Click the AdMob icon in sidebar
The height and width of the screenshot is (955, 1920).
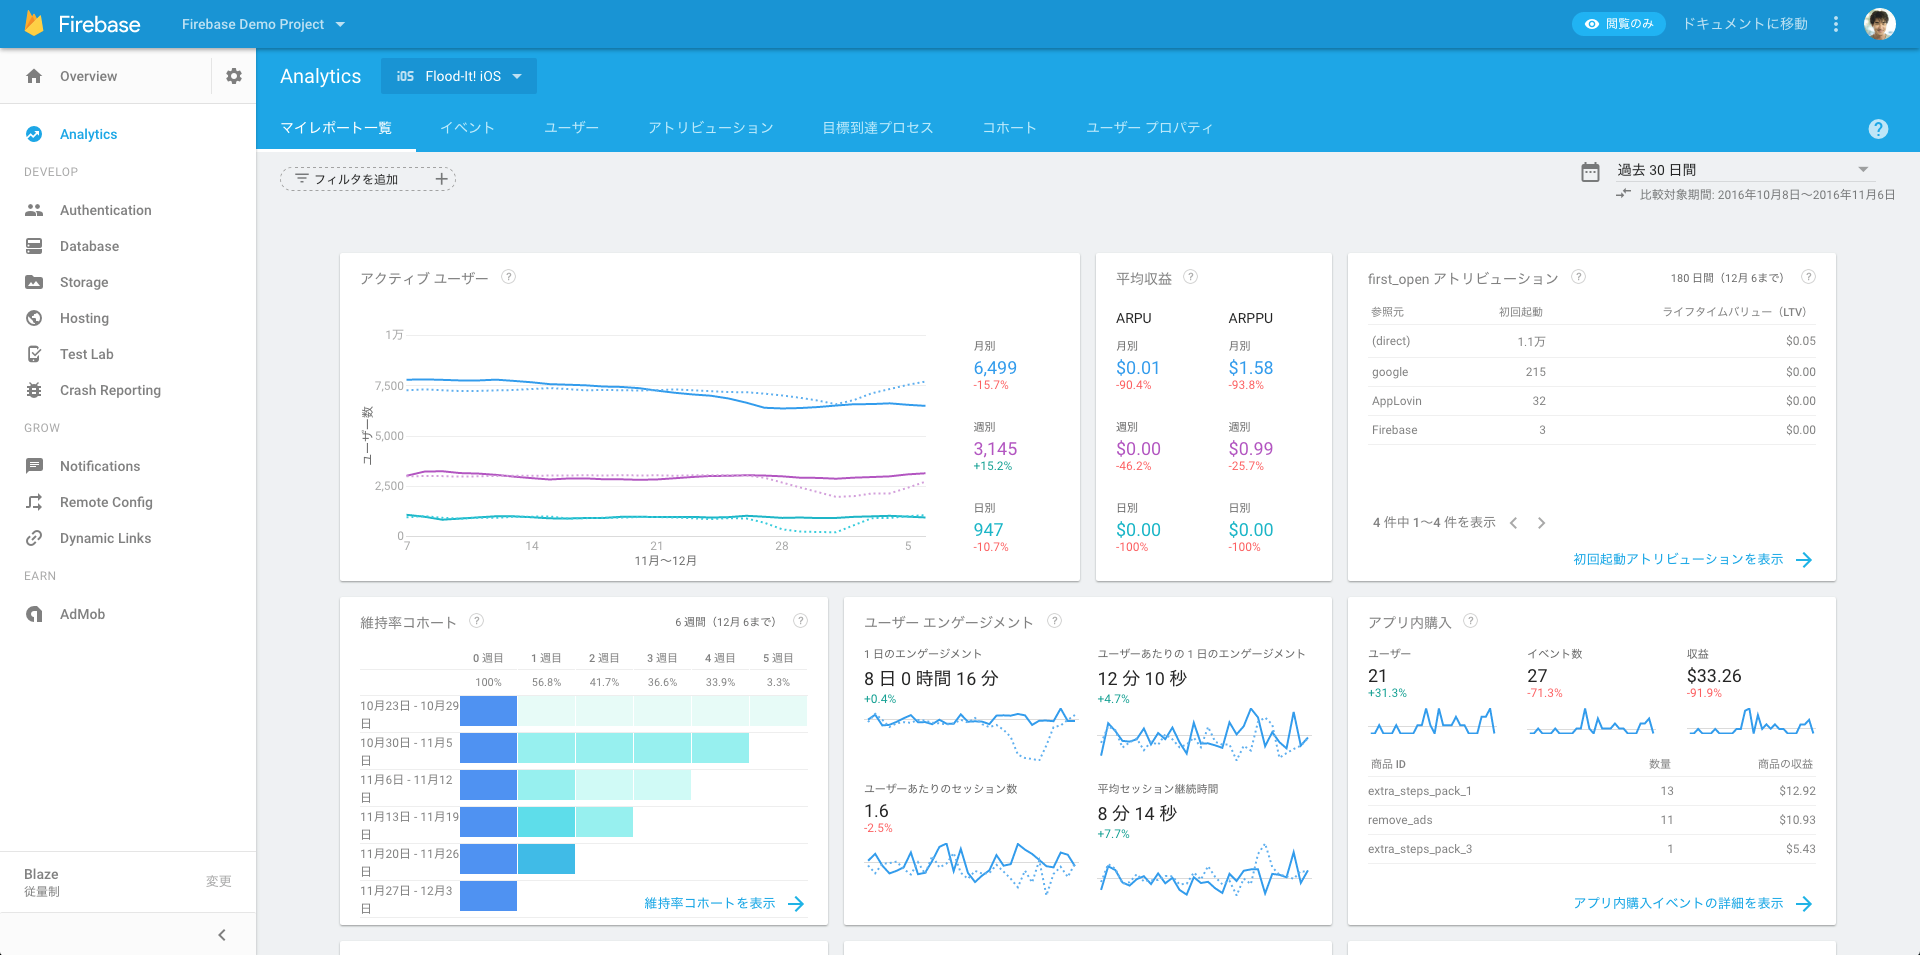(34, 614)
